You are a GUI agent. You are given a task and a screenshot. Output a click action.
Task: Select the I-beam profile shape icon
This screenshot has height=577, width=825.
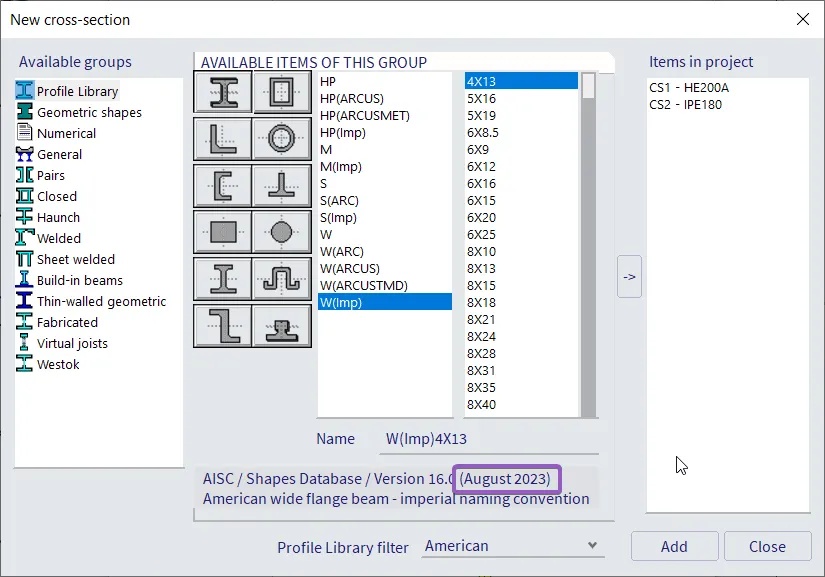point(222,93)
